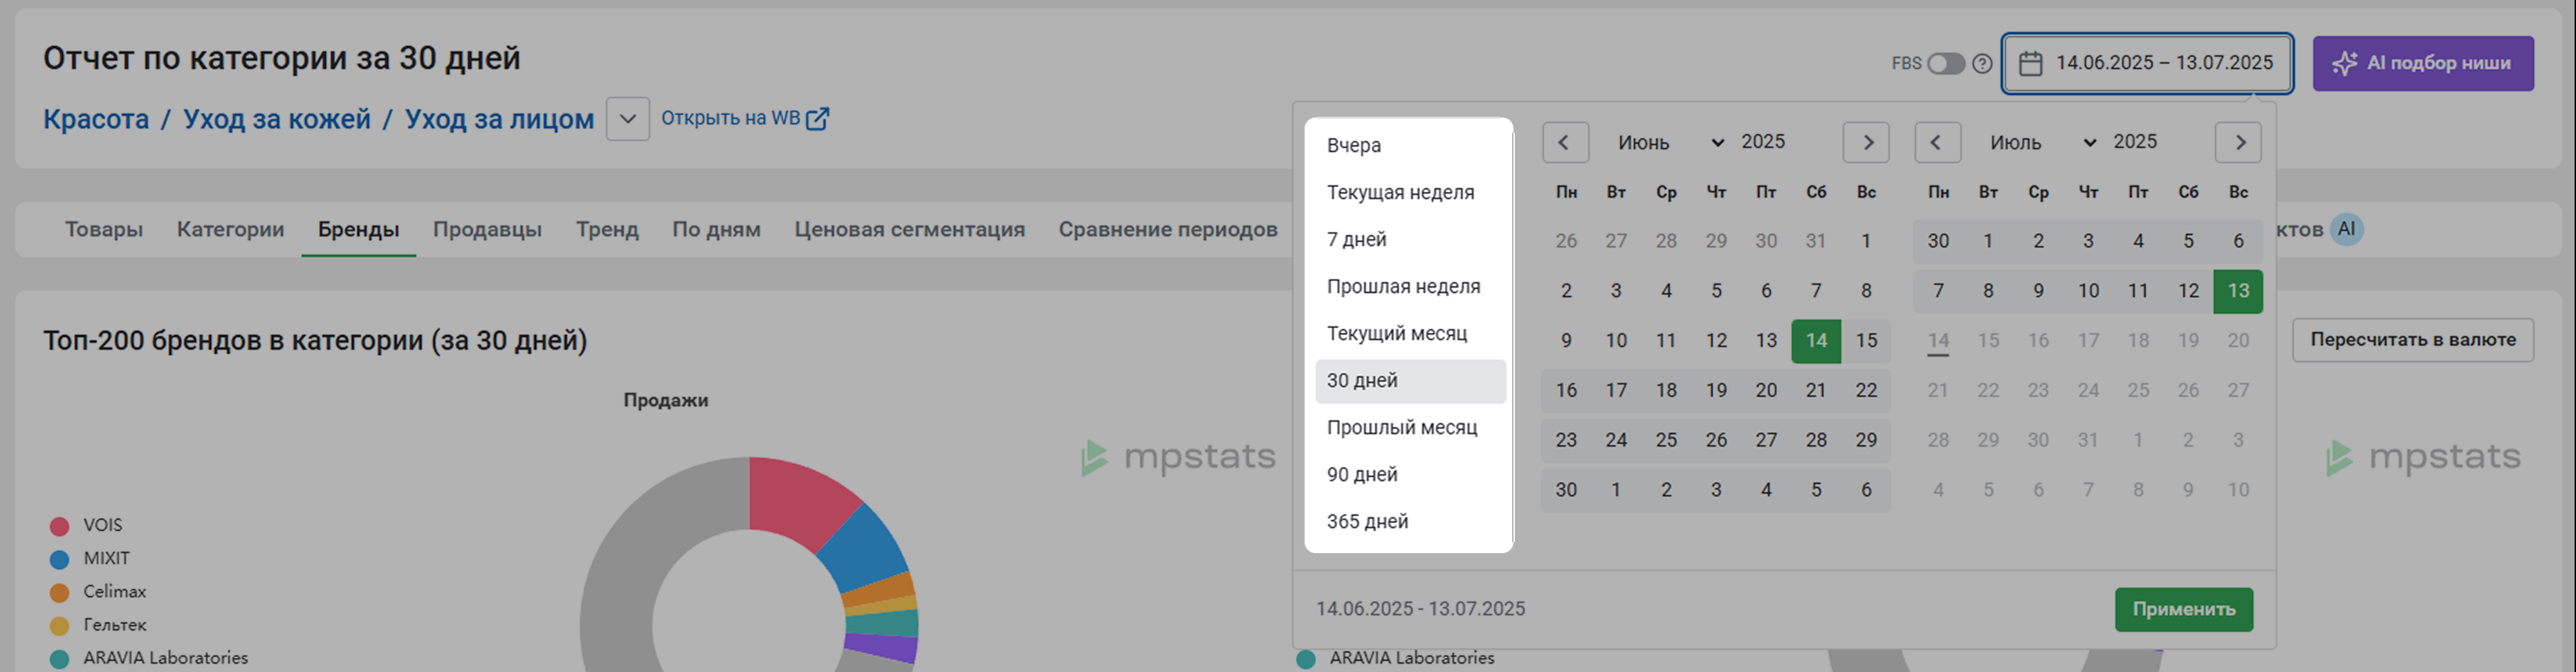Select June 30 in calendar

(1566, 491)
